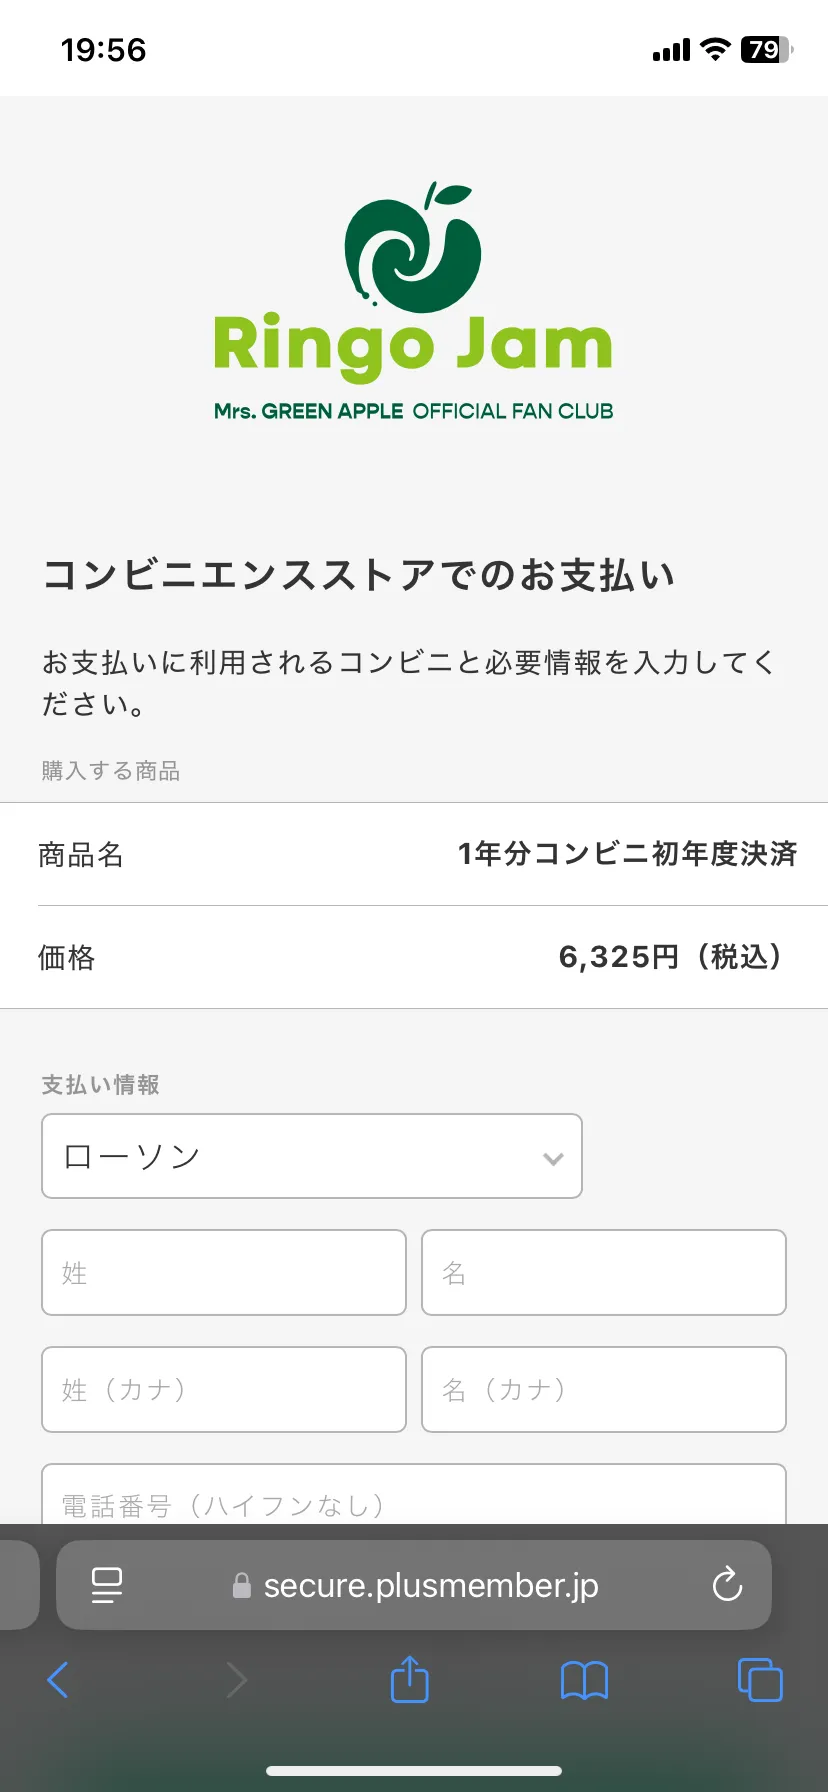The height and width of the screenshot is (1792, 828).
Task: Expand the store selector chevron
Action: click(x=553, y=1159)
